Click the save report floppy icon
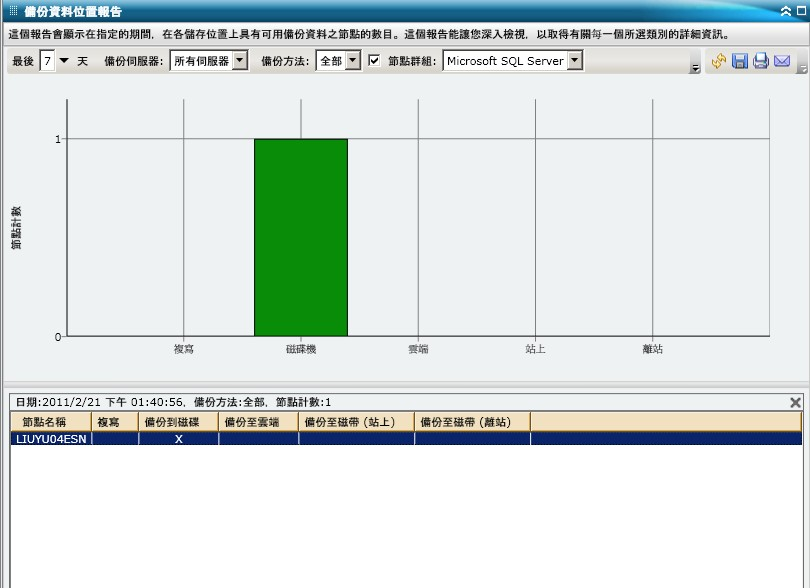 pos(740,61)
